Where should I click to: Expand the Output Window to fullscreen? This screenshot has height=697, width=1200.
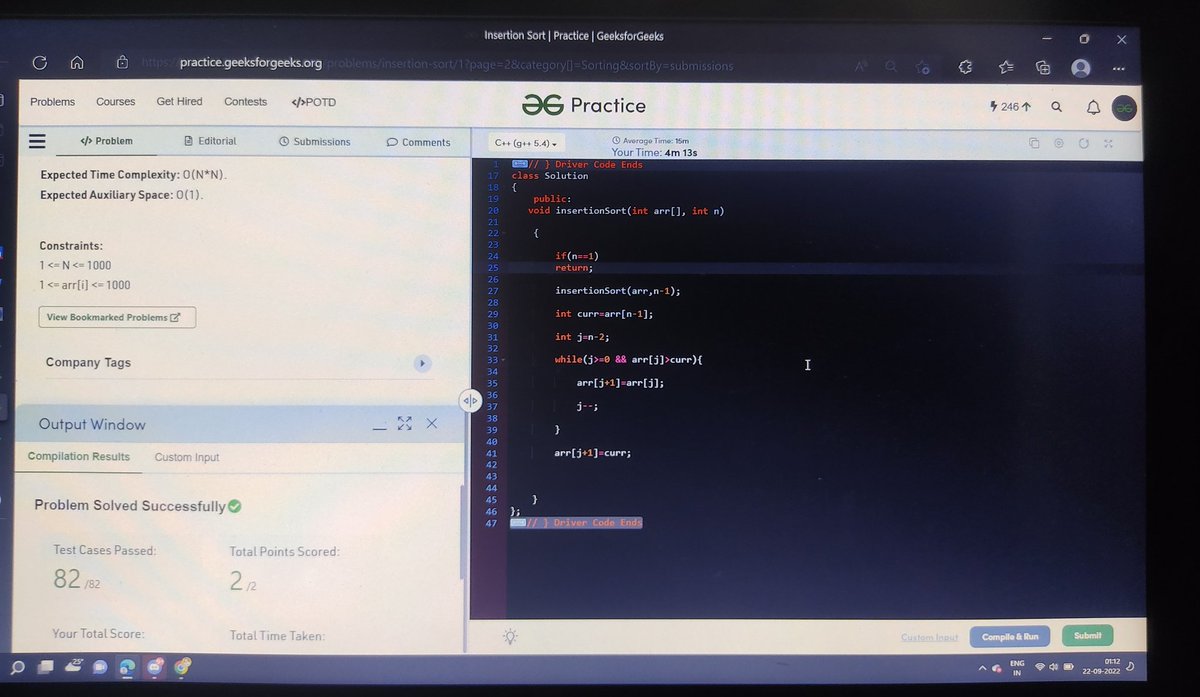[x=405, y=423]
